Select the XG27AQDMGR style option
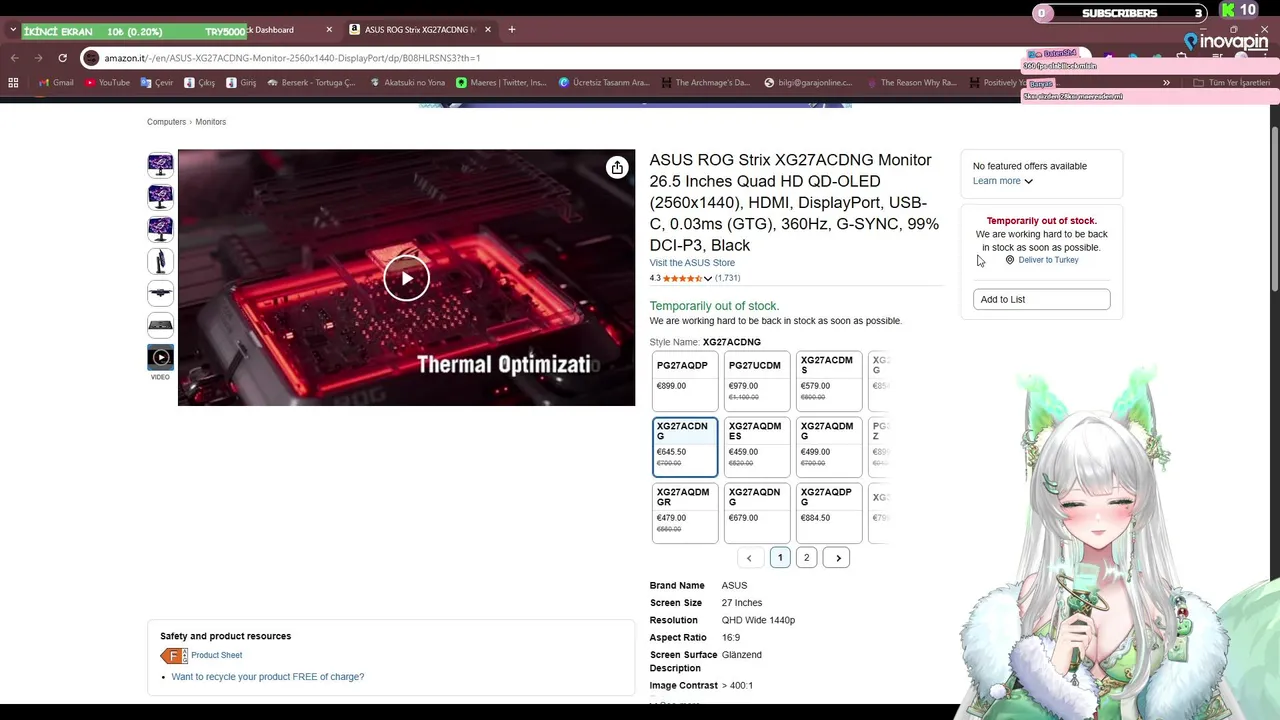Viewport: 1280px width, 720px height. tap(685, 513)
